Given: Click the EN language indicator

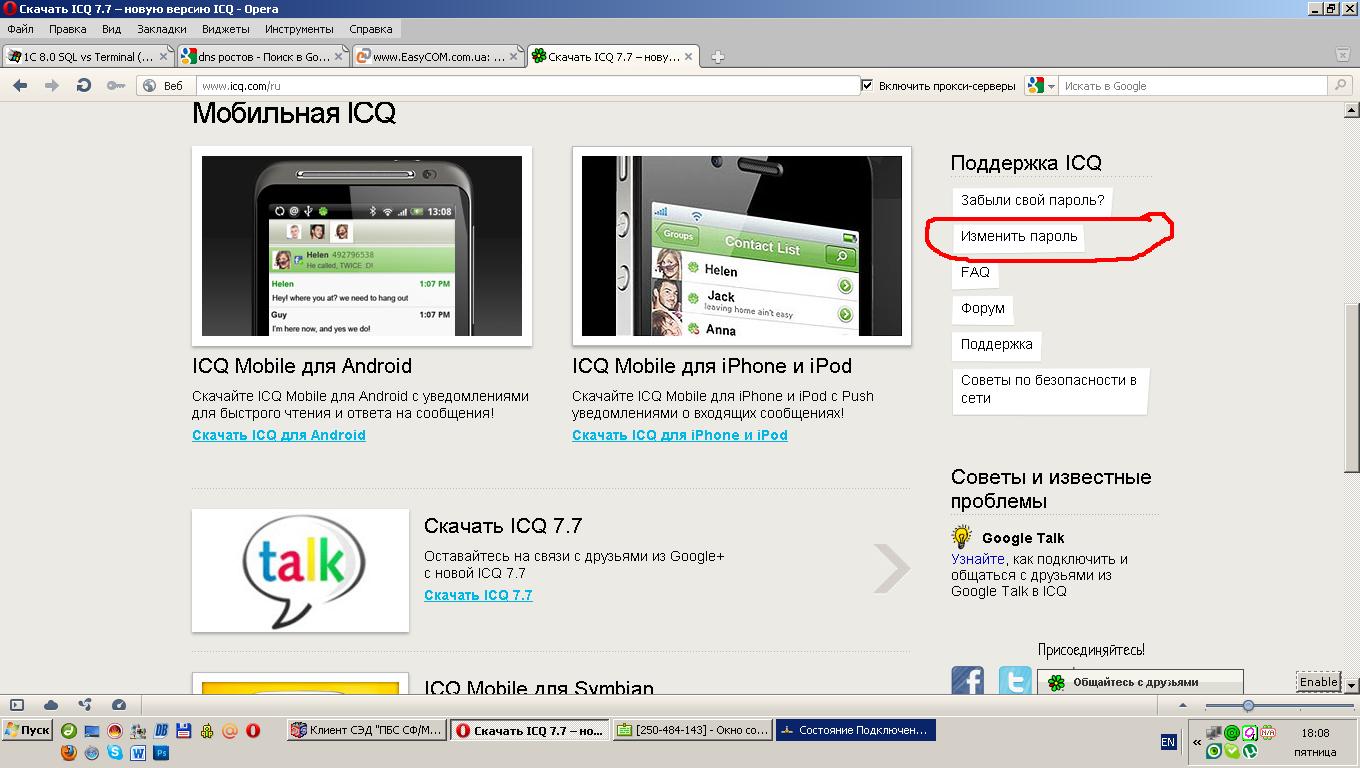Looking at the screenshot, I should pyautogui.click(x=1168, y=742).
